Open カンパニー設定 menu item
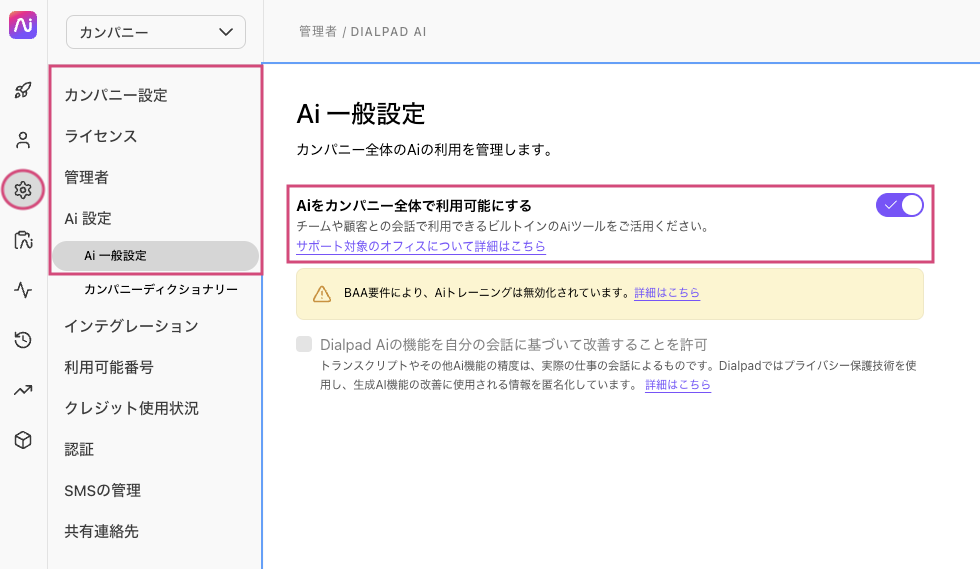980x569 pixels. 116,95
